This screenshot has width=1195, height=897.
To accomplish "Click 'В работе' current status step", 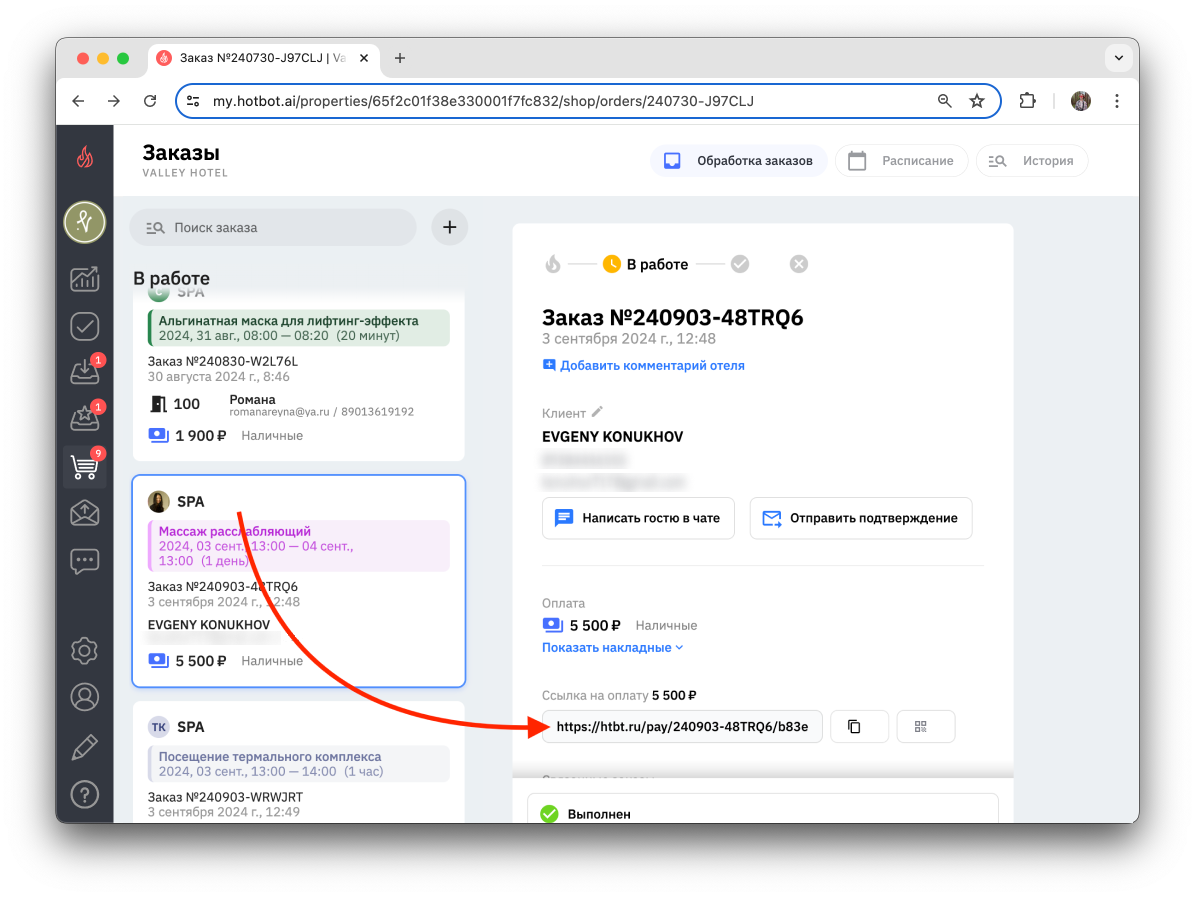I will point(646,264).
